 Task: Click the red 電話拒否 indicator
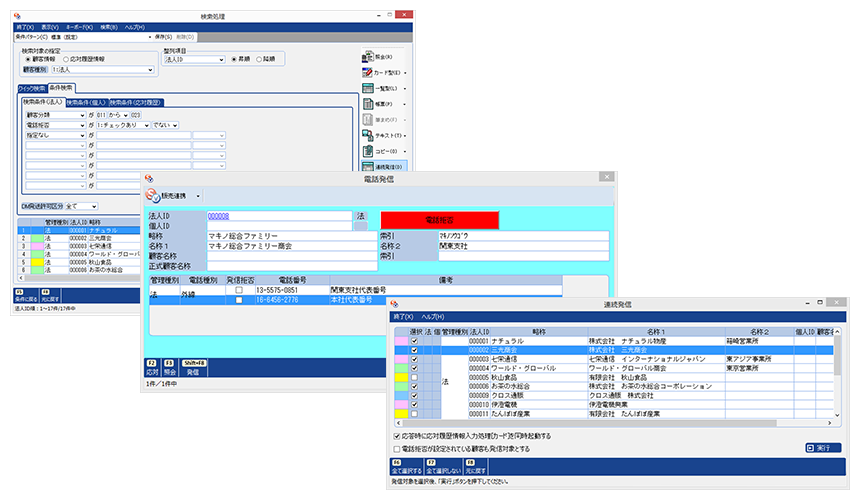coord(439,219)
